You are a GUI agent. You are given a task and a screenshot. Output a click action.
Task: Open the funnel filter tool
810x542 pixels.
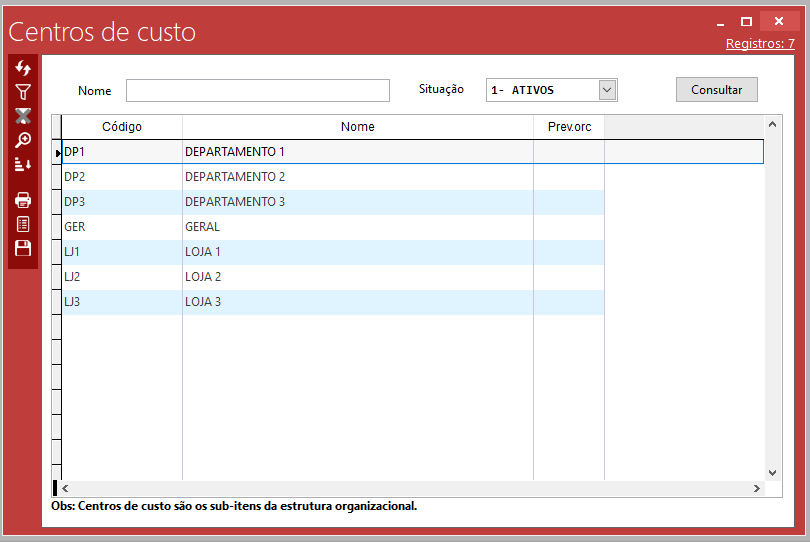[x=23, y=92]
